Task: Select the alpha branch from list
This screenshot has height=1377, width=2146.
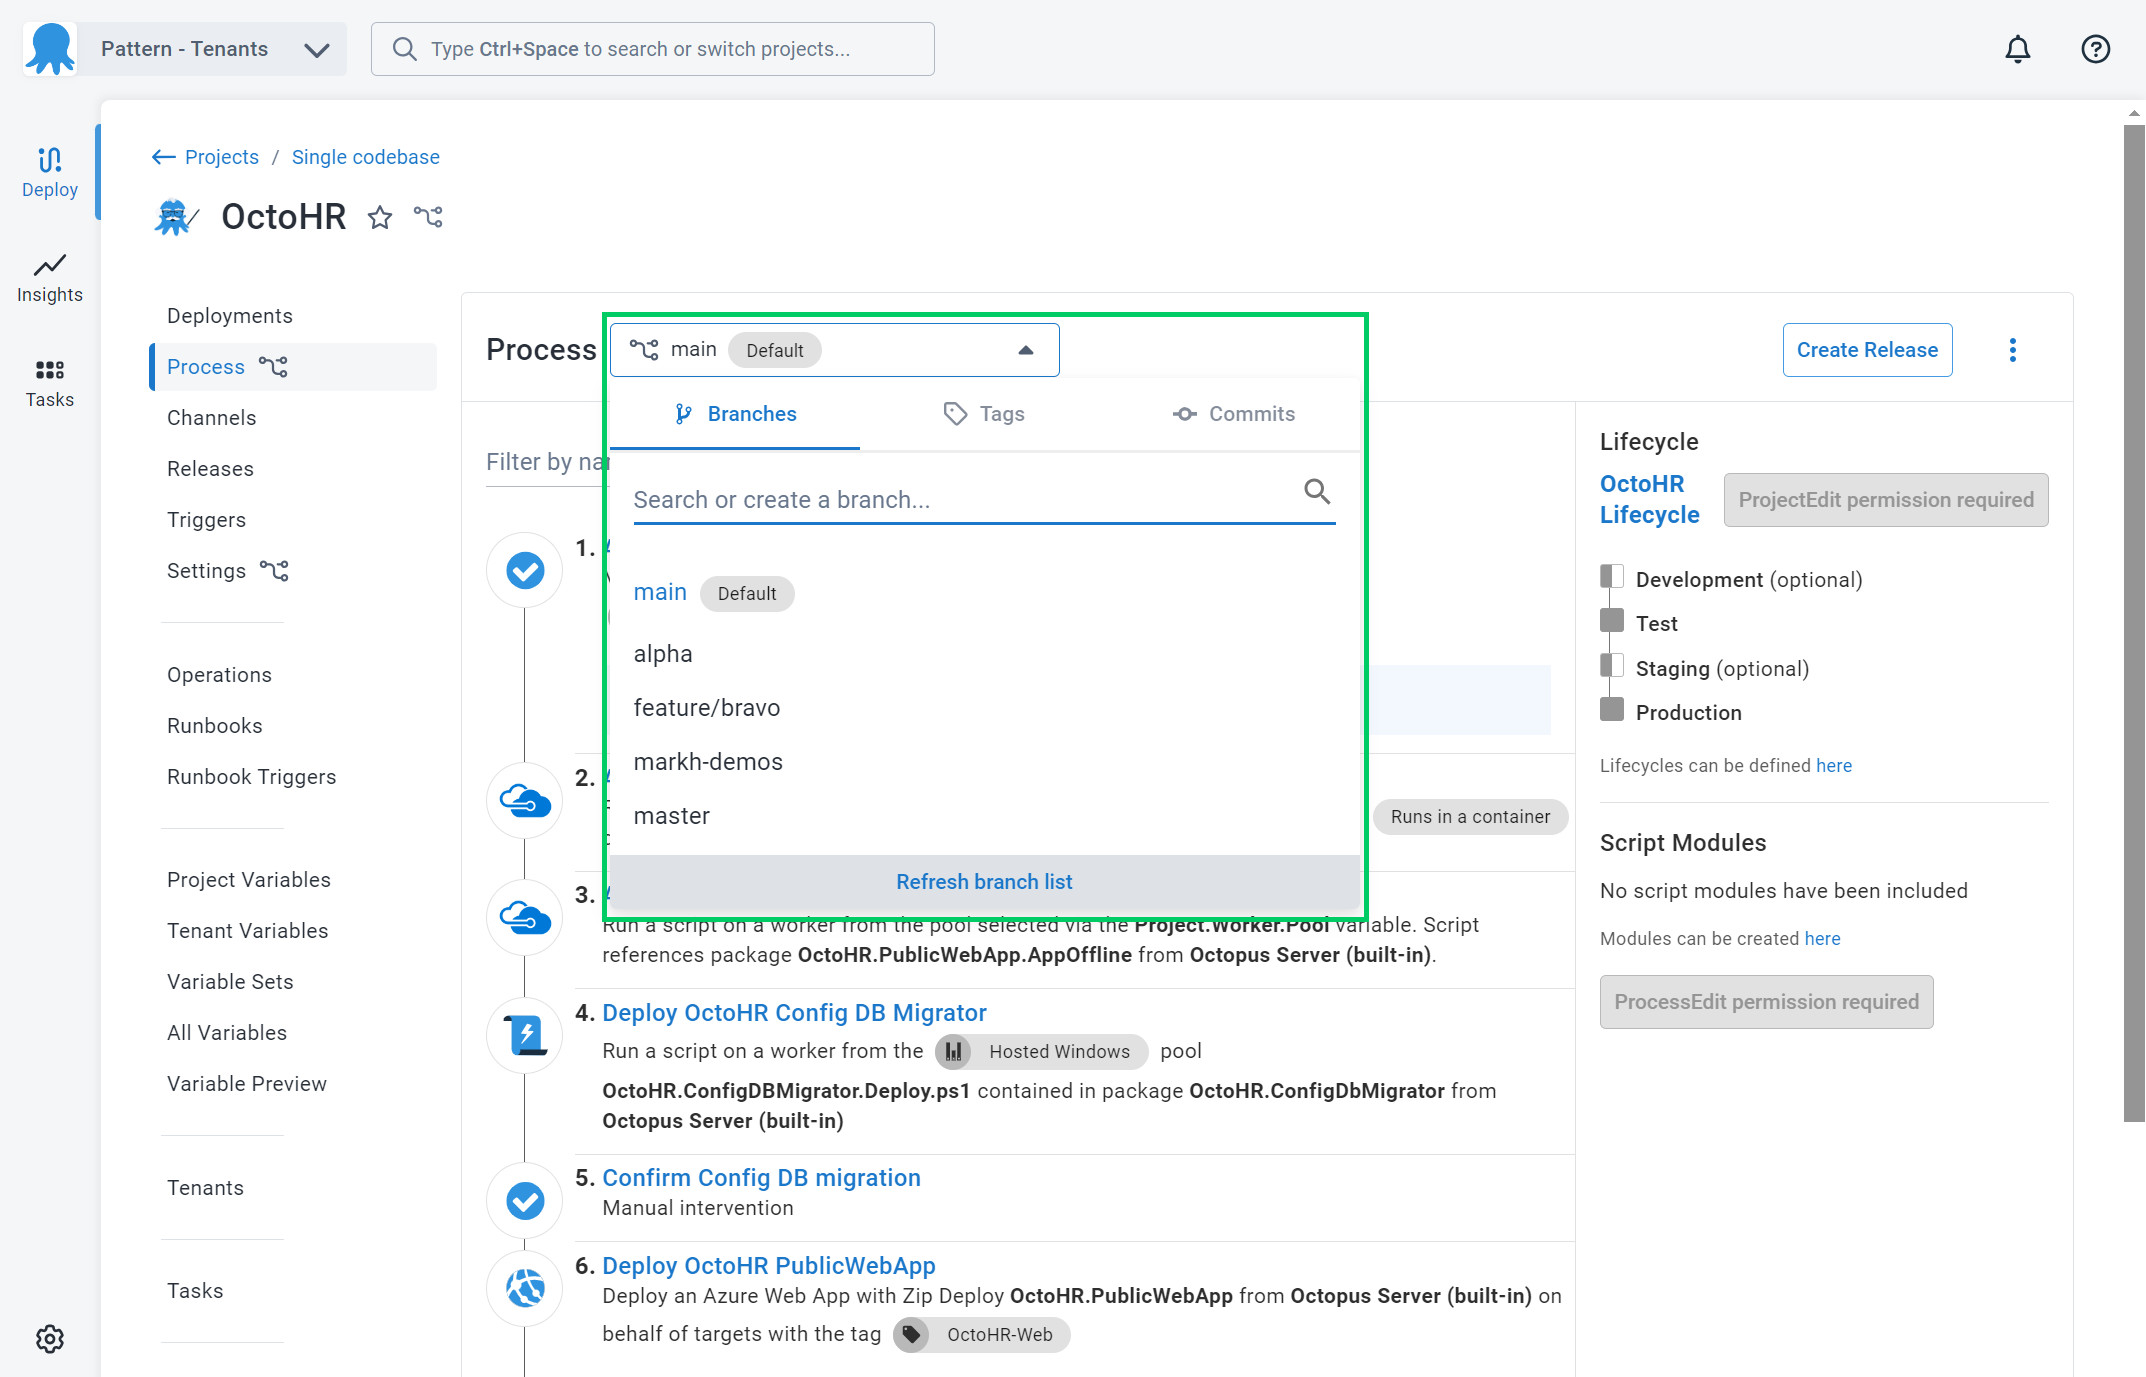Action: [663, 653]
